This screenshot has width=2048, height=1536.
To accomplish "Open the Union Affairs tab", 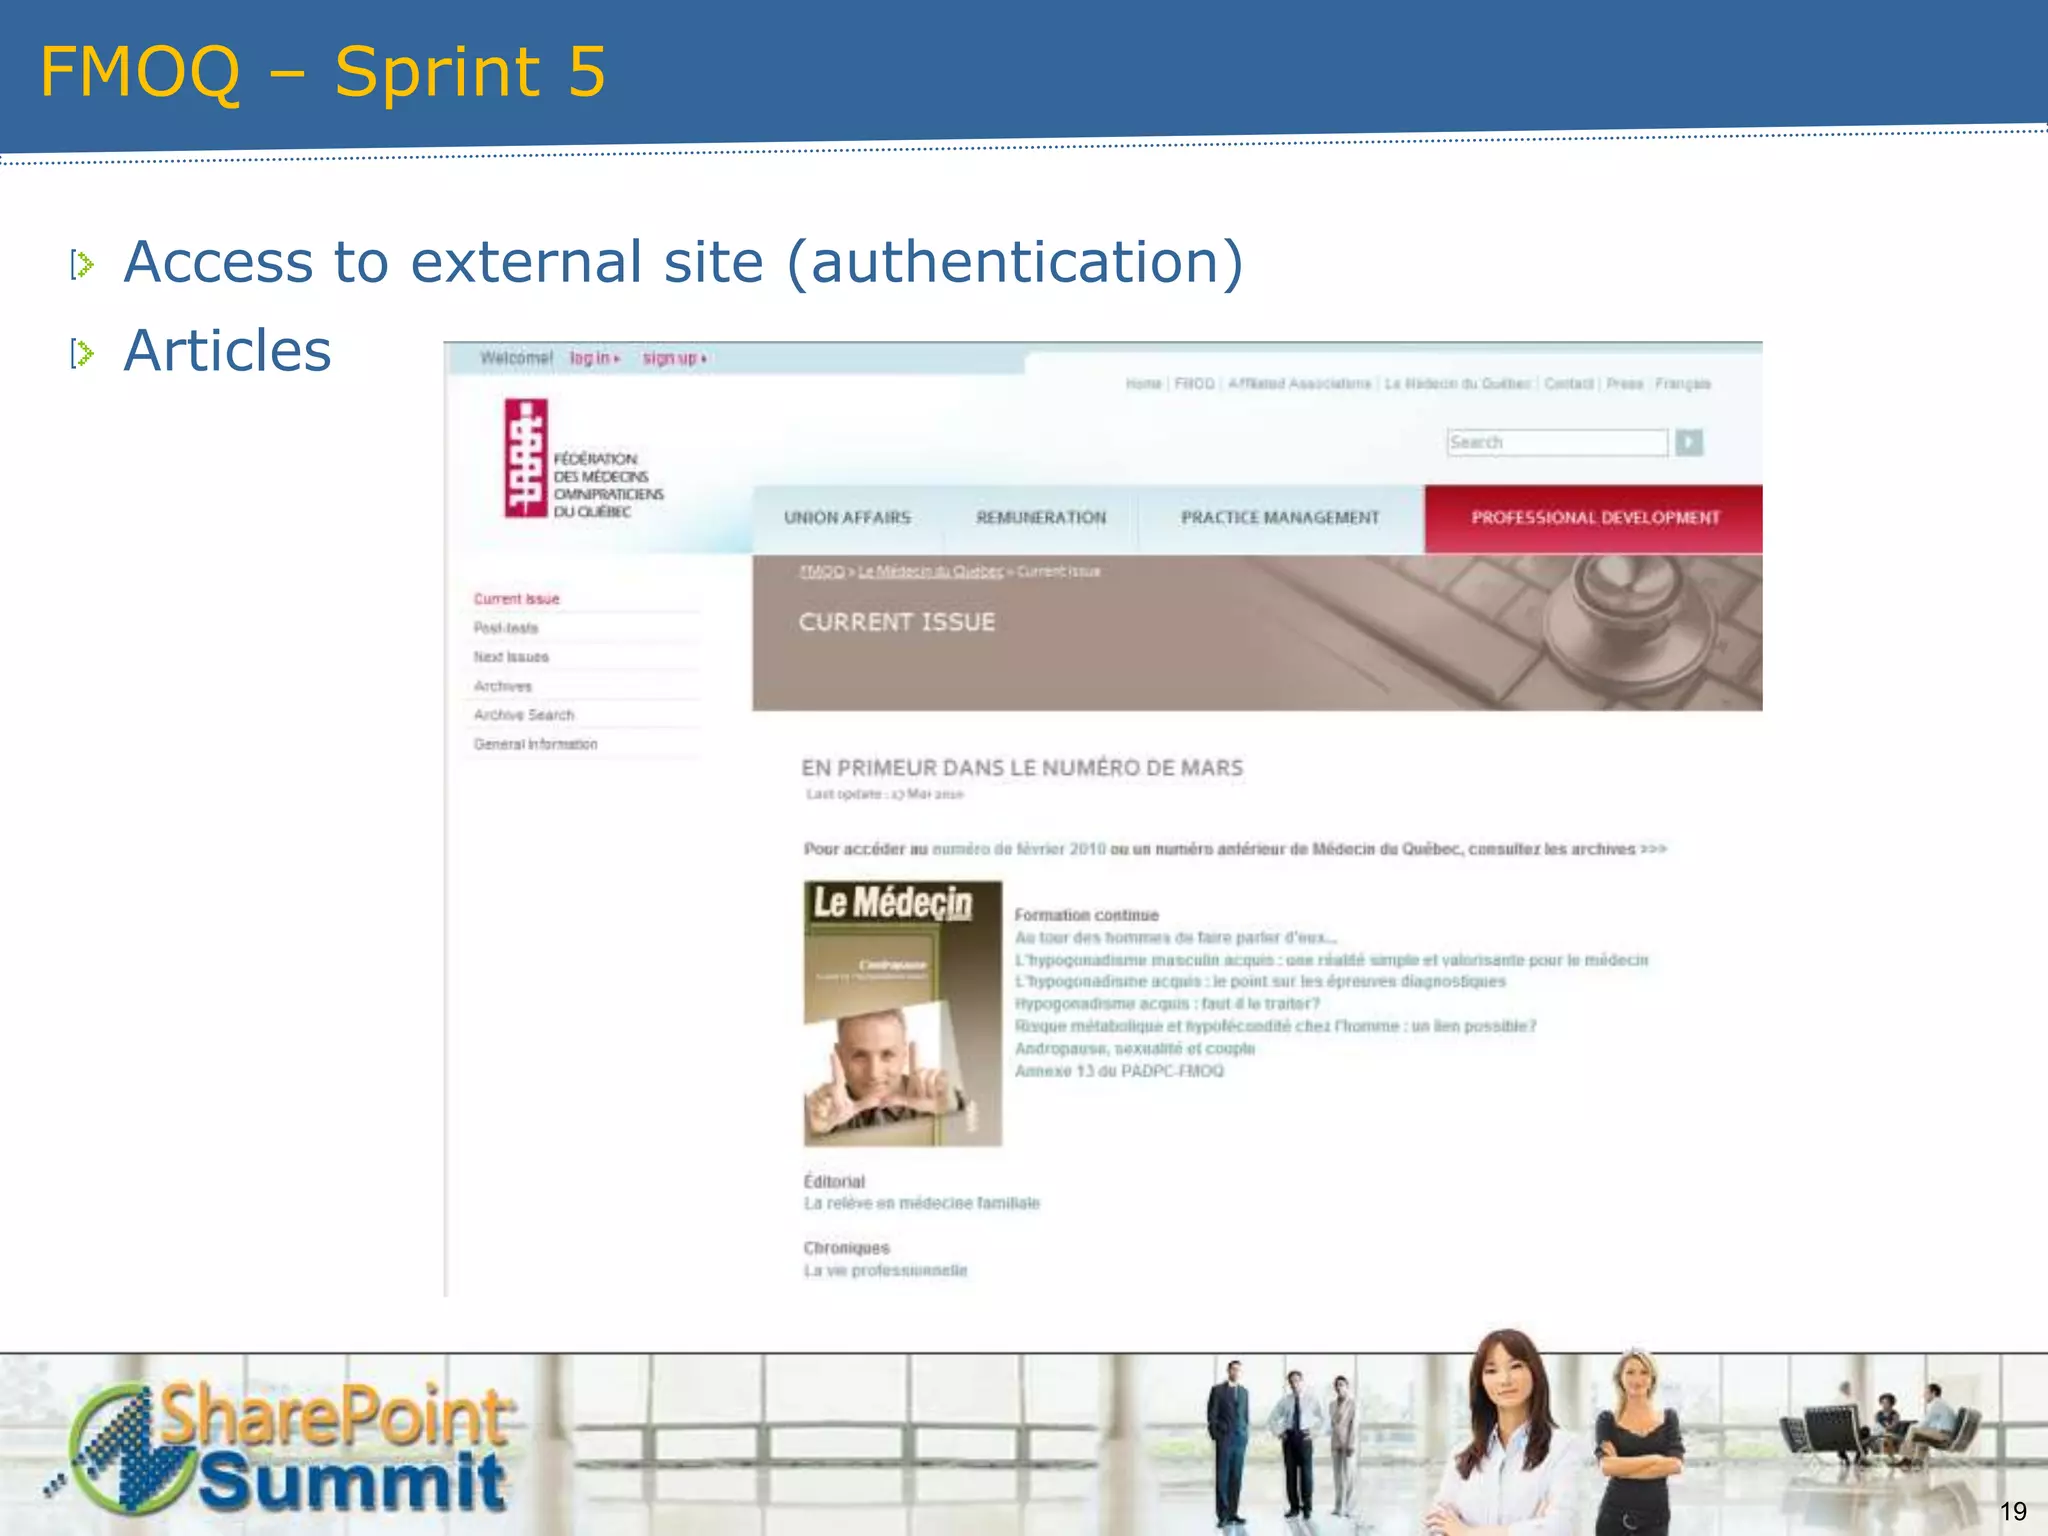I will coord(847,518).
